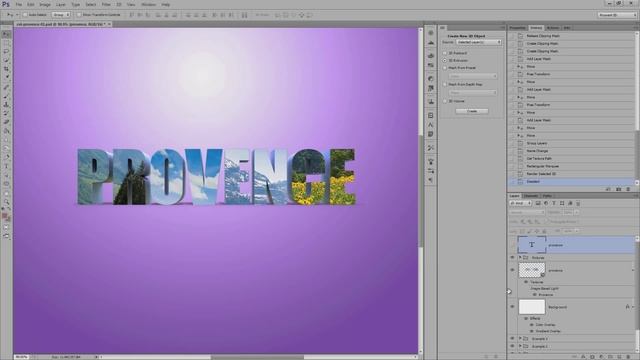
Task: Select the Move tool in the toolbox
Action: [6, 34]
